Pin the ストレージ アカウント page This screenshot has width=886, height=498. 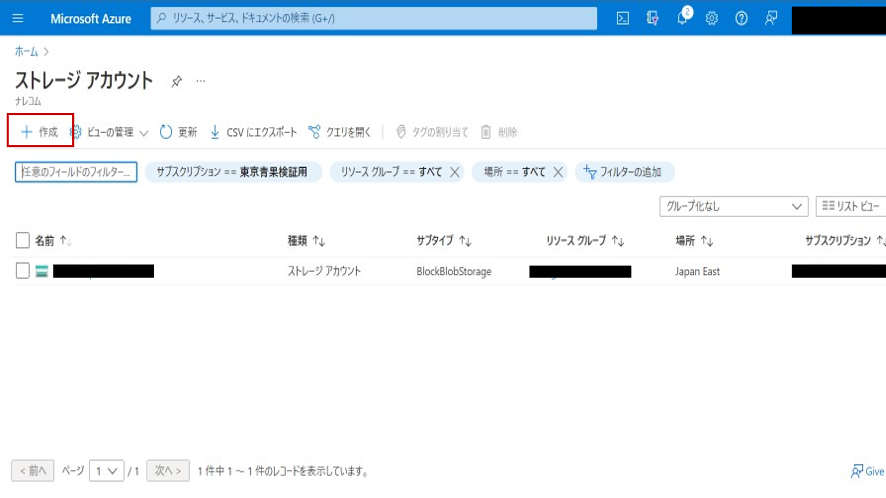176,81
